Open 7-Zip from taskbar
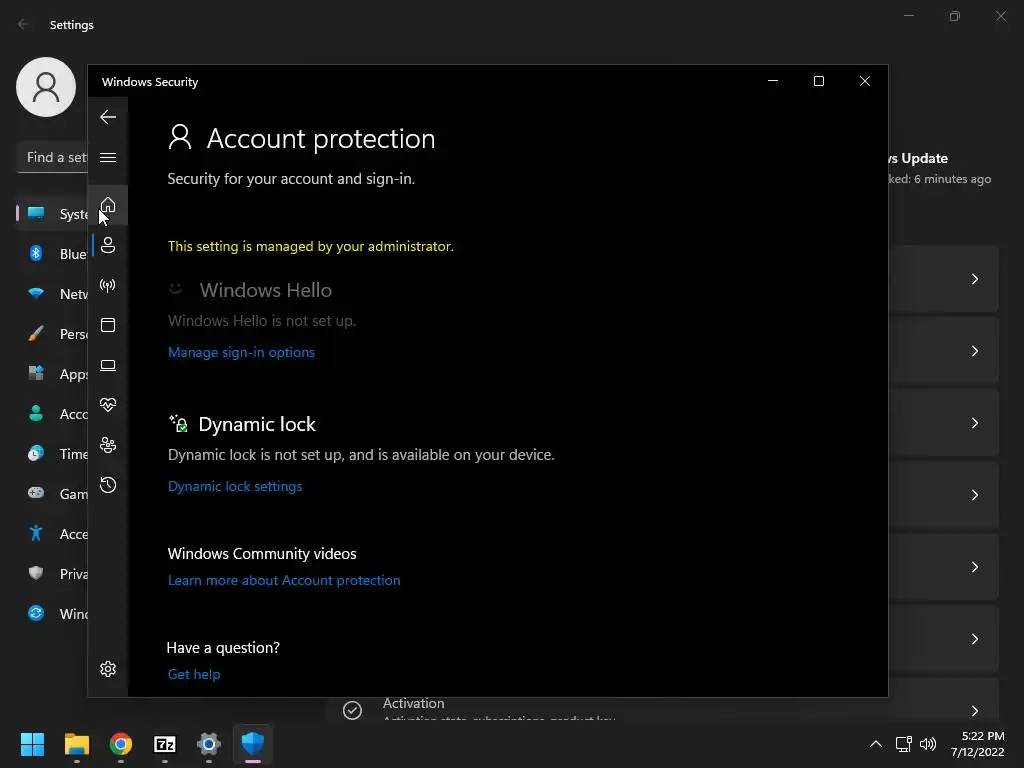 [x=165, y=744]
